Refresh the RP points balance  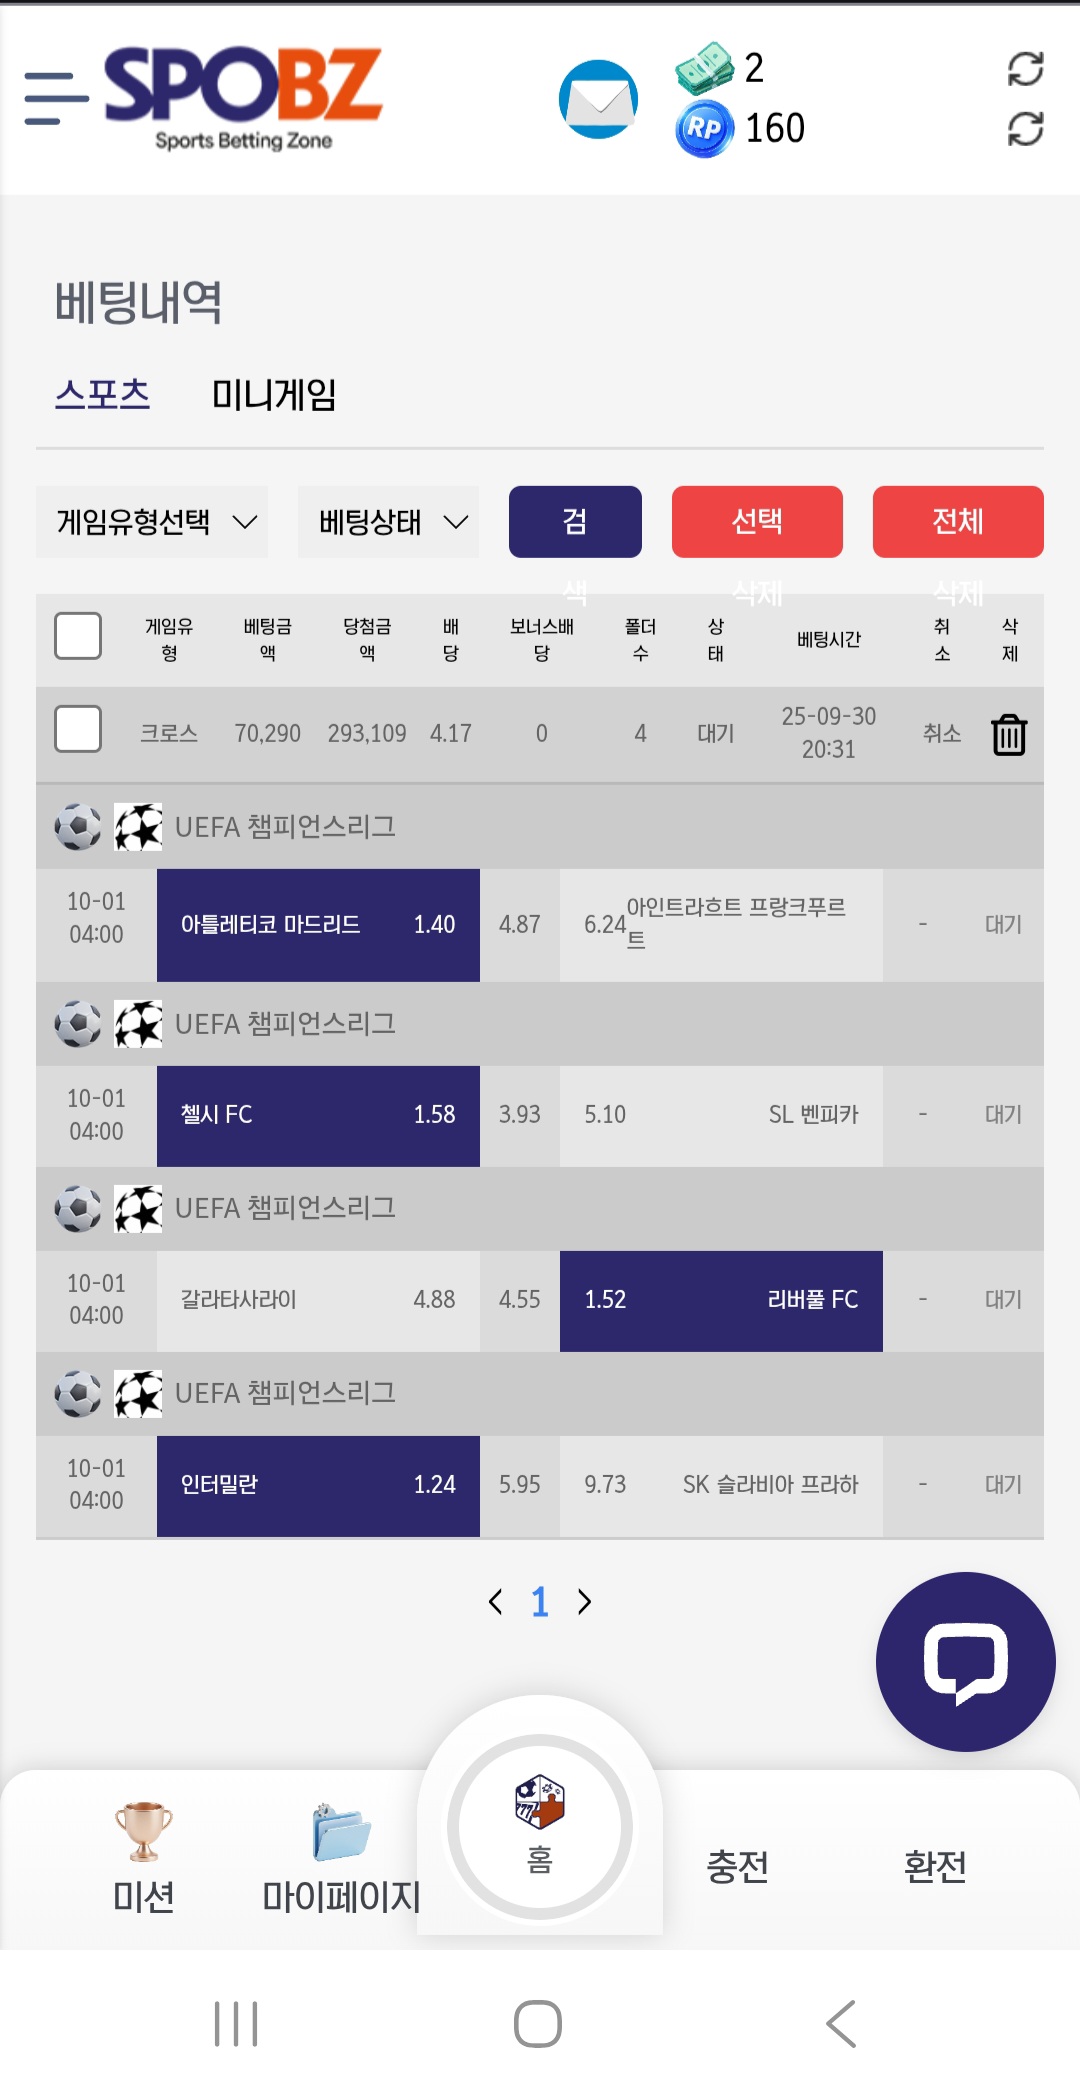click(x=1025, y=129)
